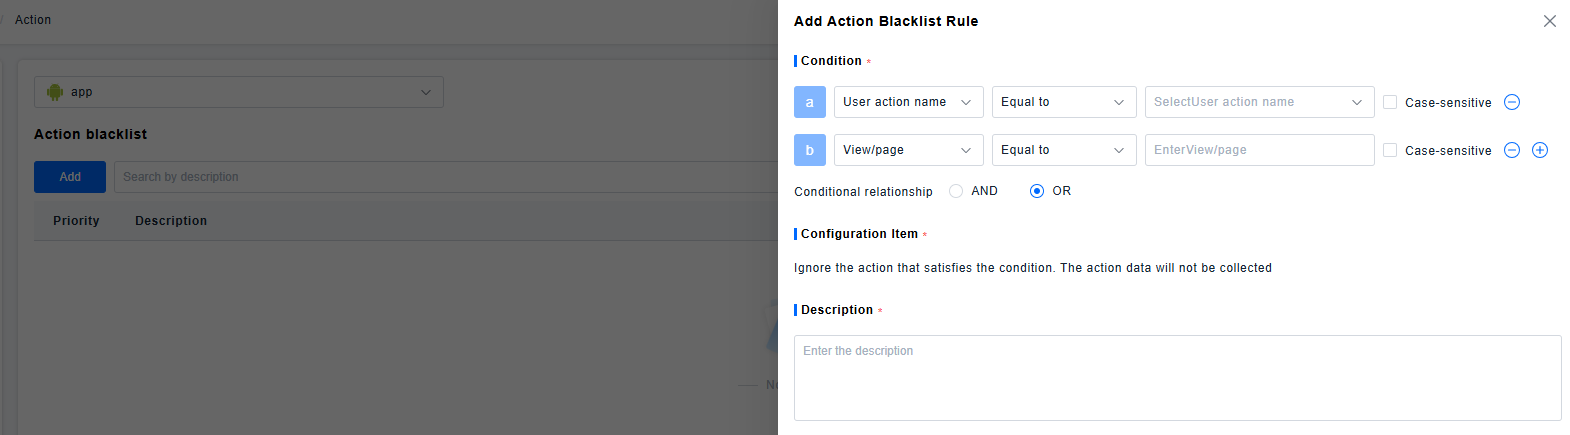
Task: Click the Android app icon
Action: pyautogui.click(x=55, y=92)
